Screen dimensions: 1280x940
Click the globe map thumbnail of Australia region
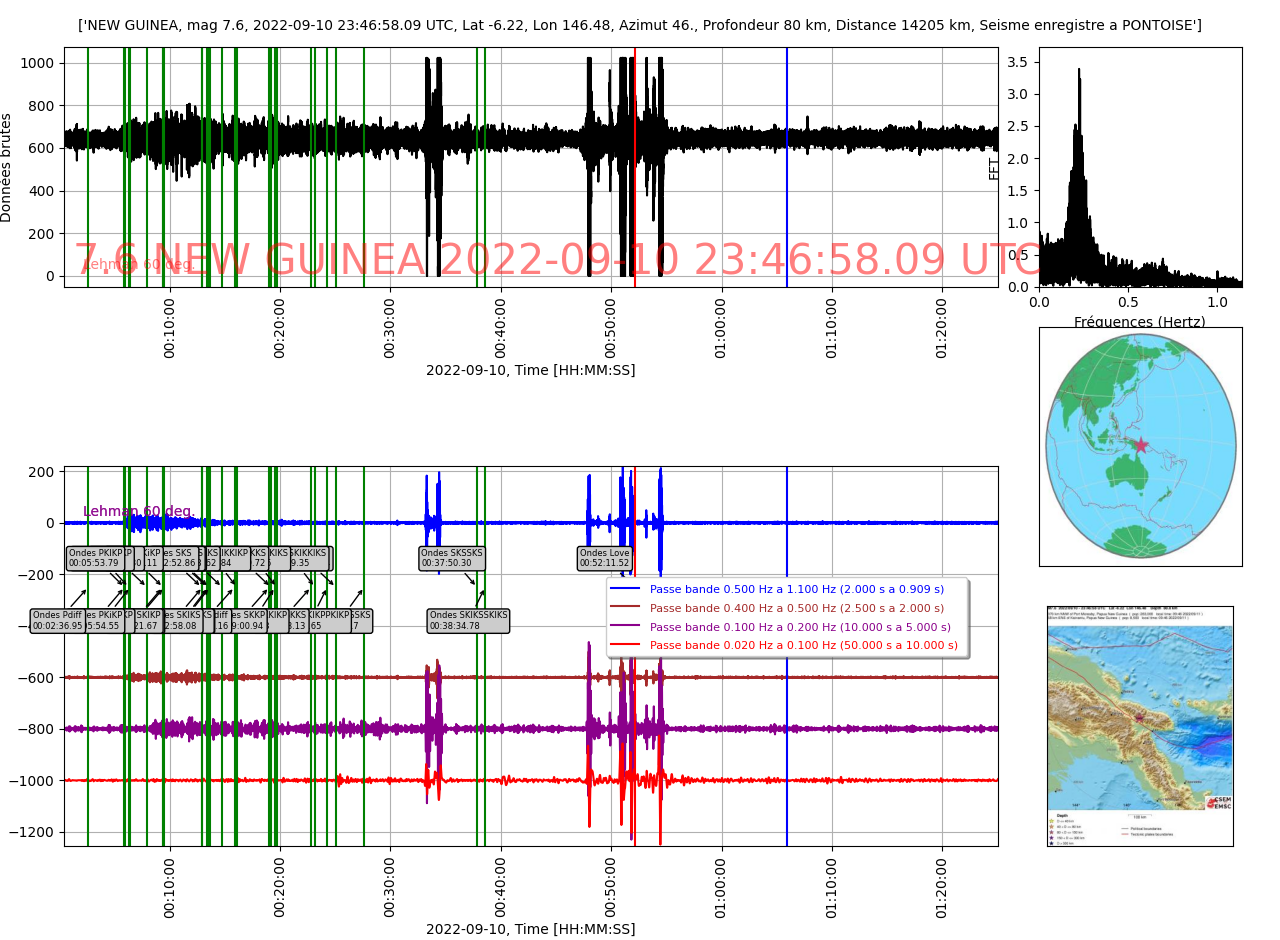1140,446
